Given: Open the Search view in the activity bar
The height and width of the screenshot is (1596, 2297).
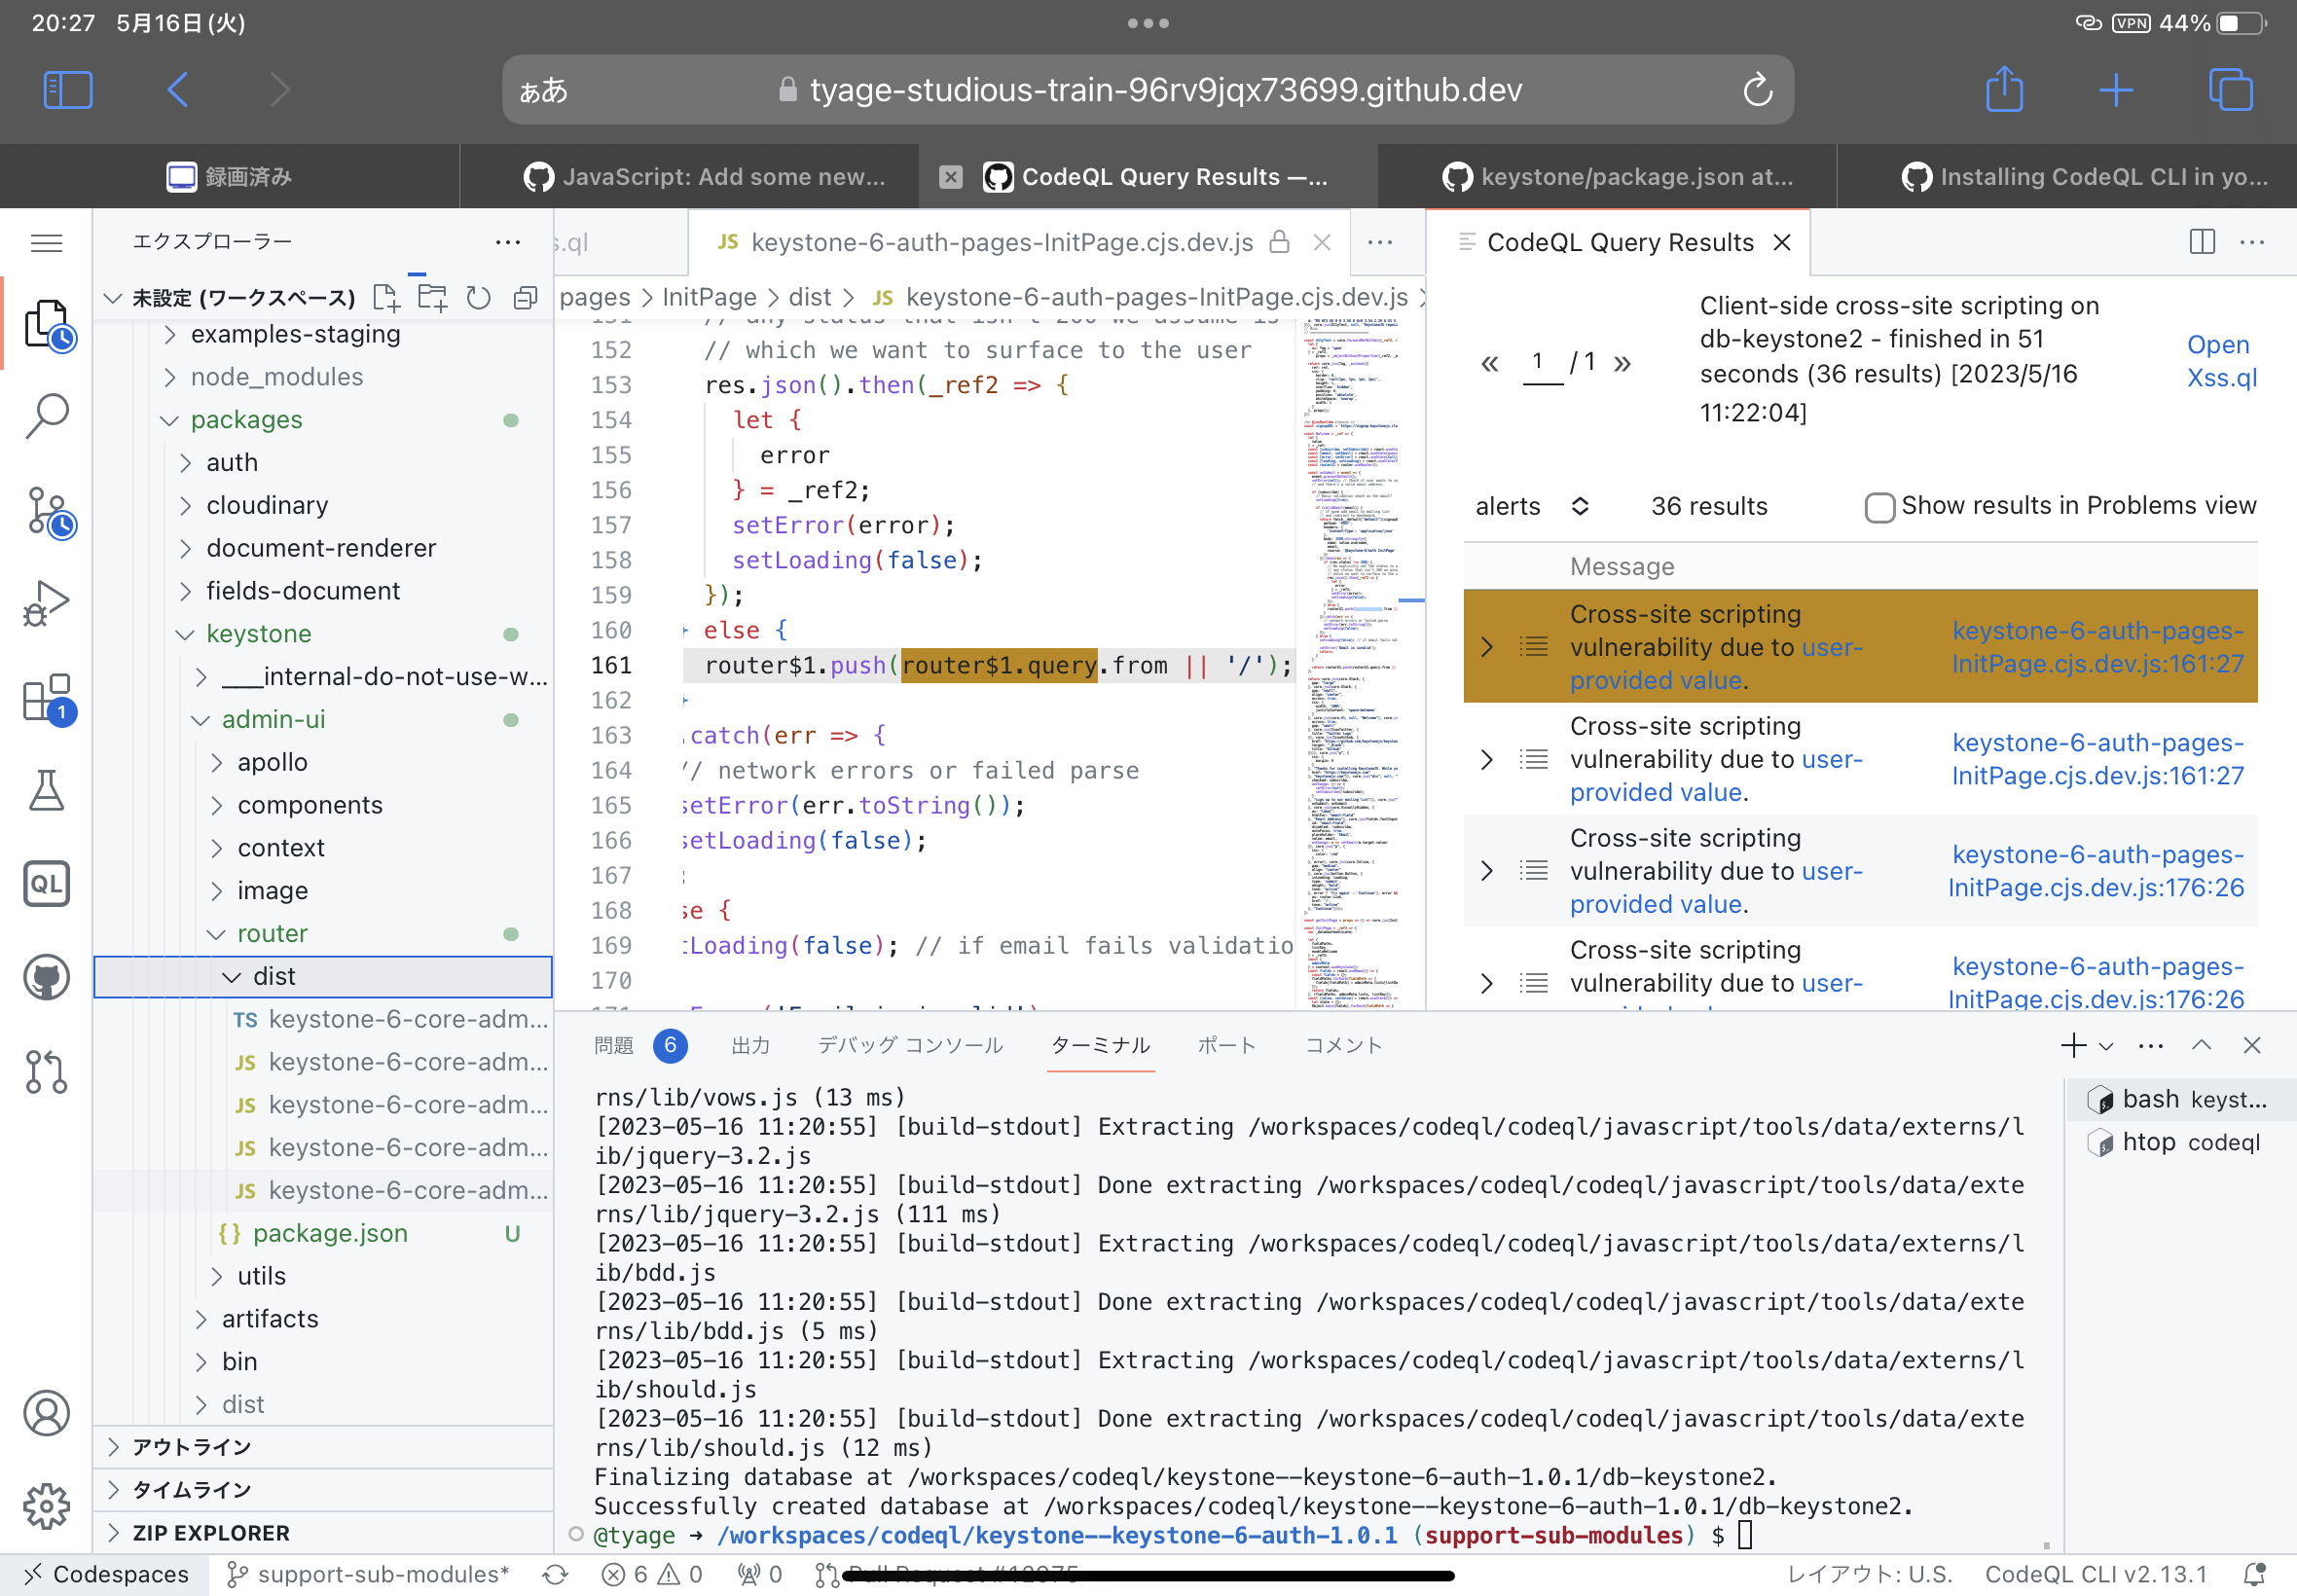Looking at the screenshot, I should (x=46, y=415).
